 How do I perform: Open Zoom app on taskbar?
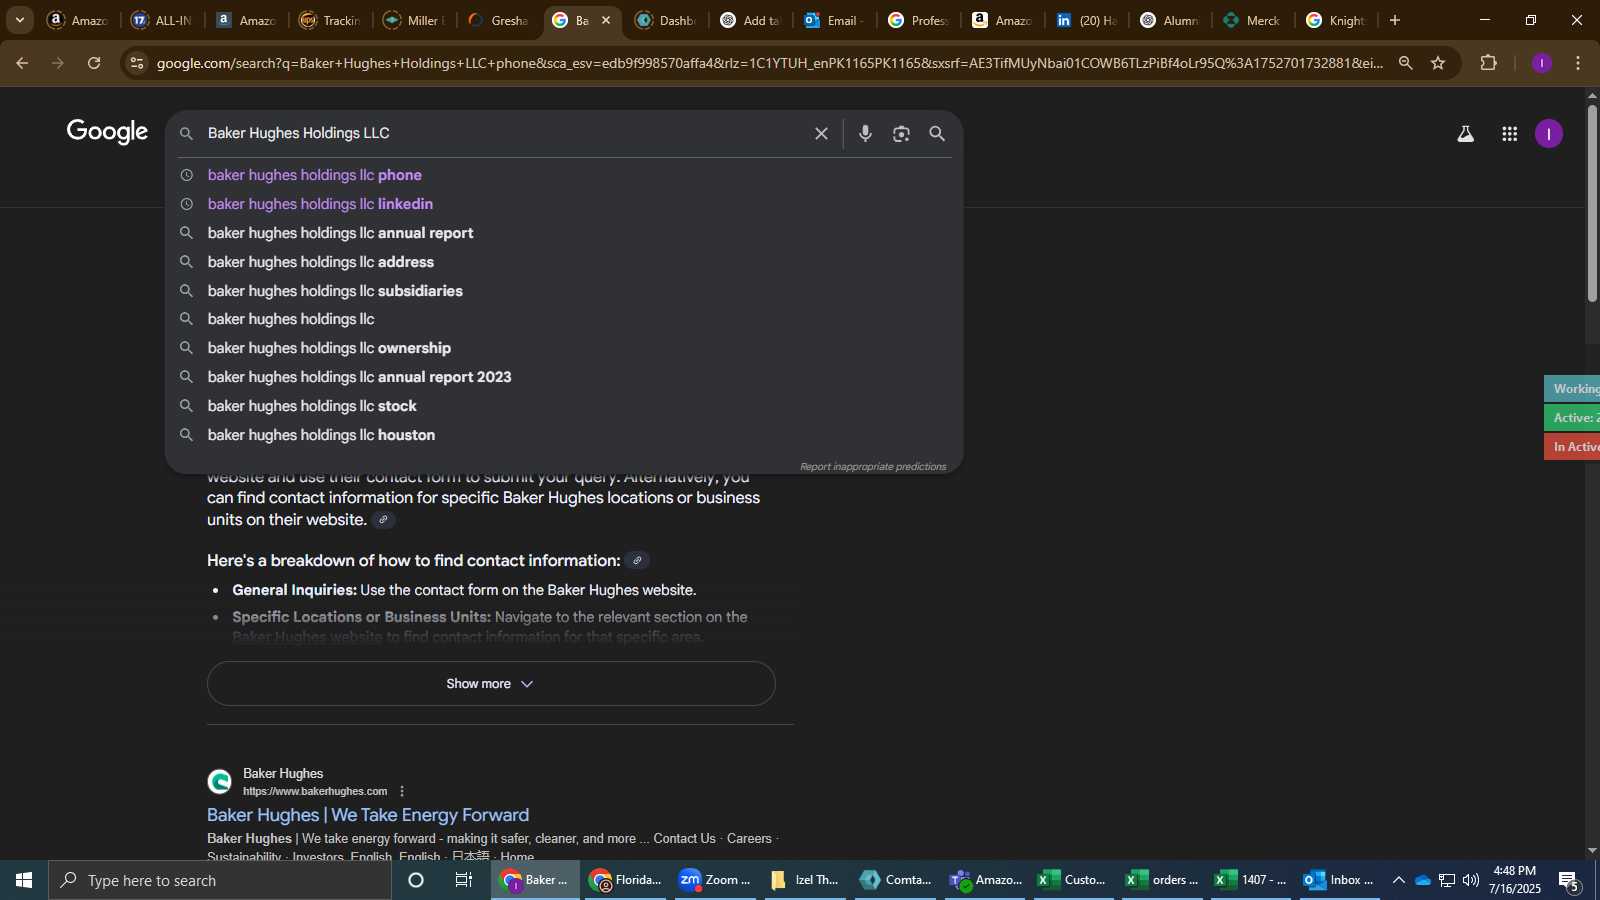(x=714, y=880)
